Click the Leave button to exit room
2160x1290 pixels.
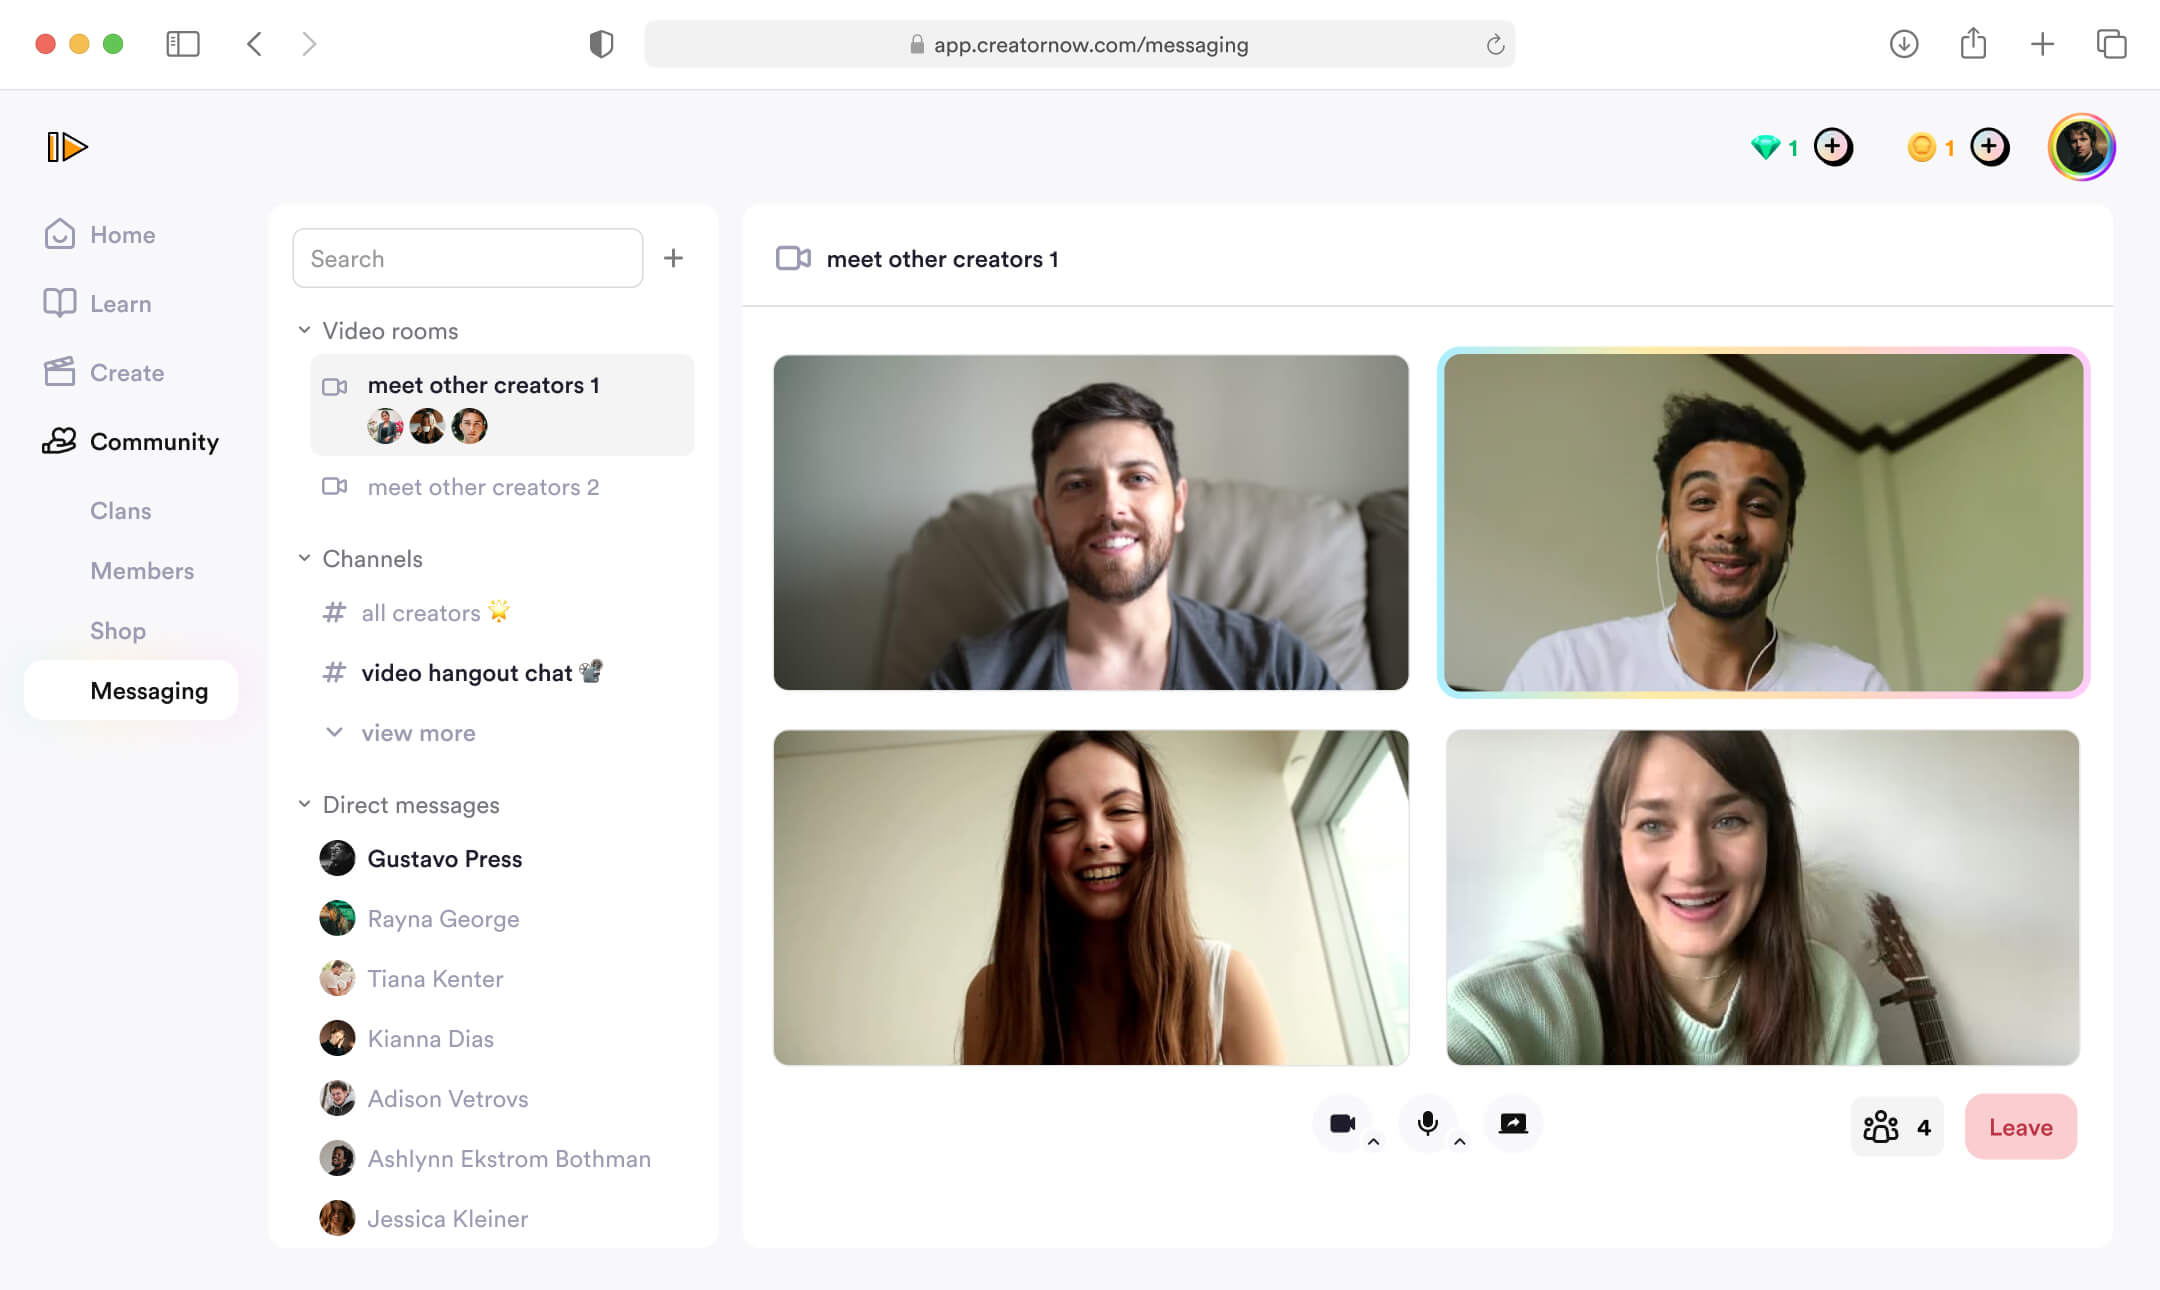point(2020,1126)
